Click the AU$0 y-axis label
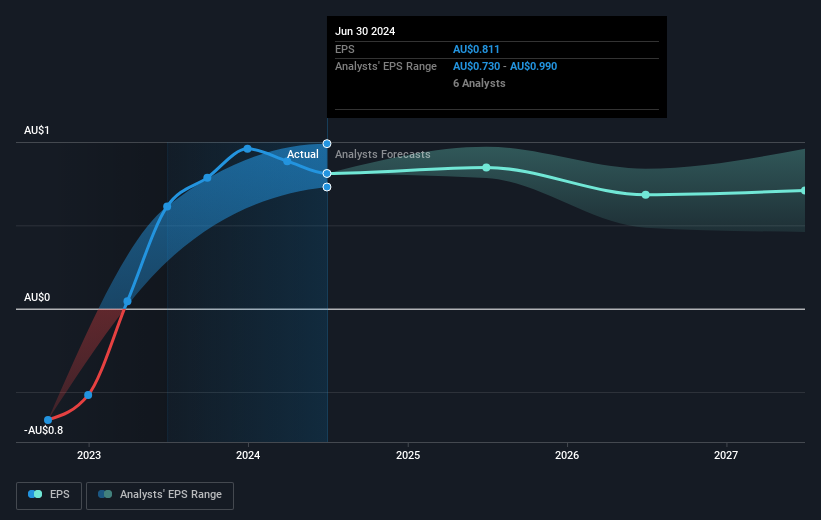The image size is (821, 520). tap(37, 297)
